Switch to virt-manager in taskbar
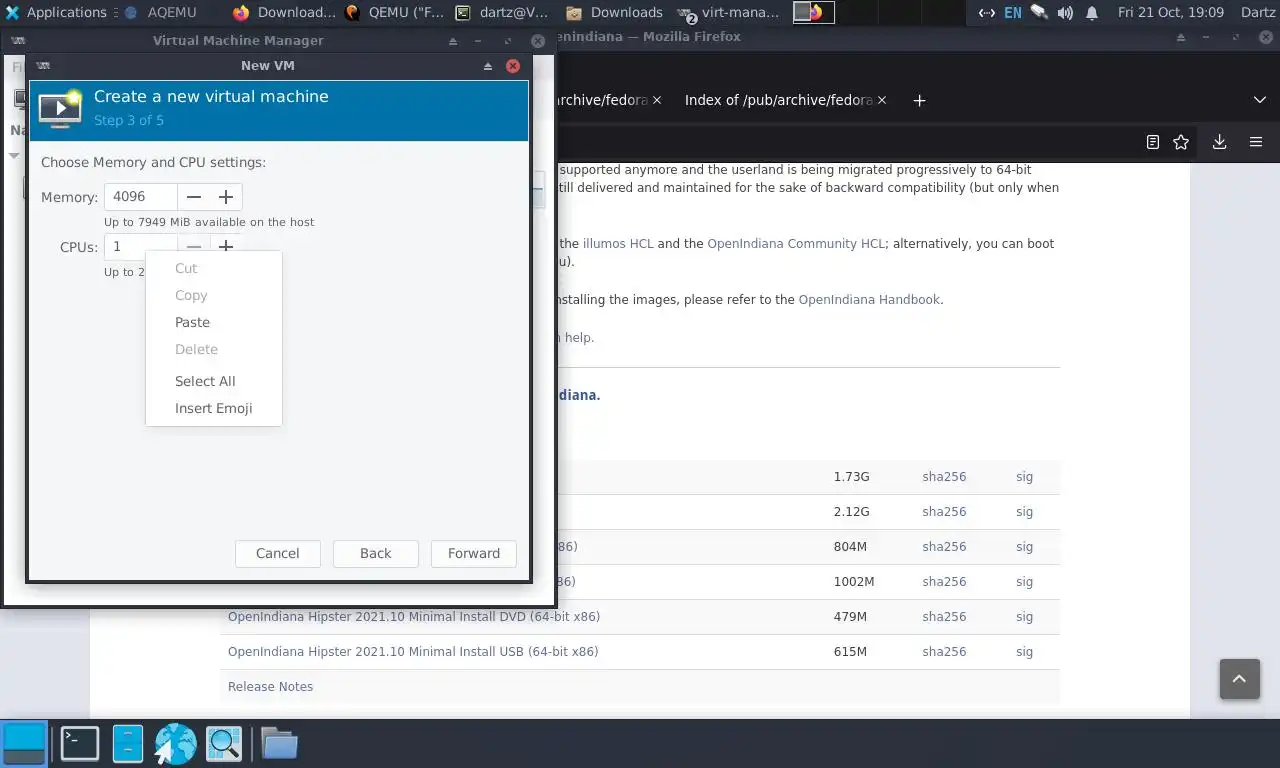The height and width of the screenshot is (768, 1280). click(728, 12)
